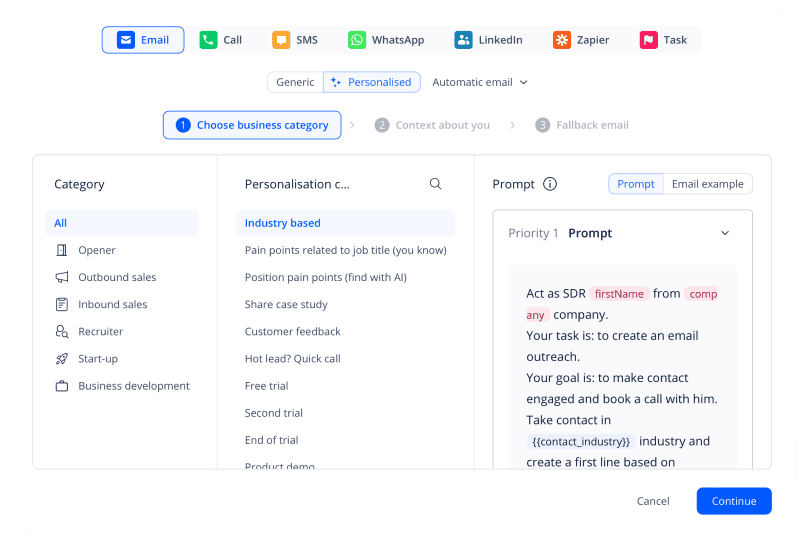Select the Recruiter category
The image size is (808, 544).
click(100, 332)
